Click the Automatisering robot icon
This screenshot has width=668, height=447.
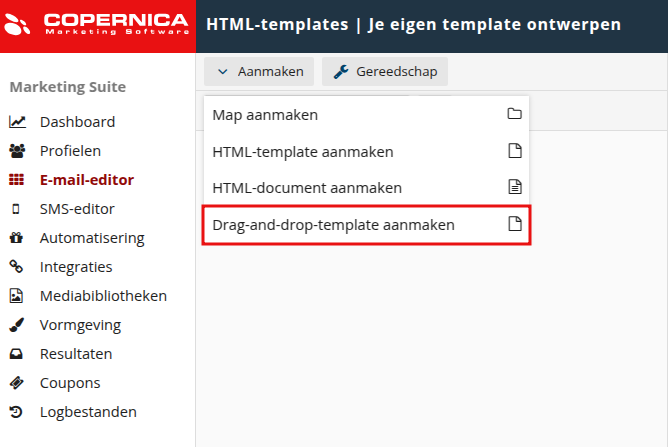coord(17,238)
